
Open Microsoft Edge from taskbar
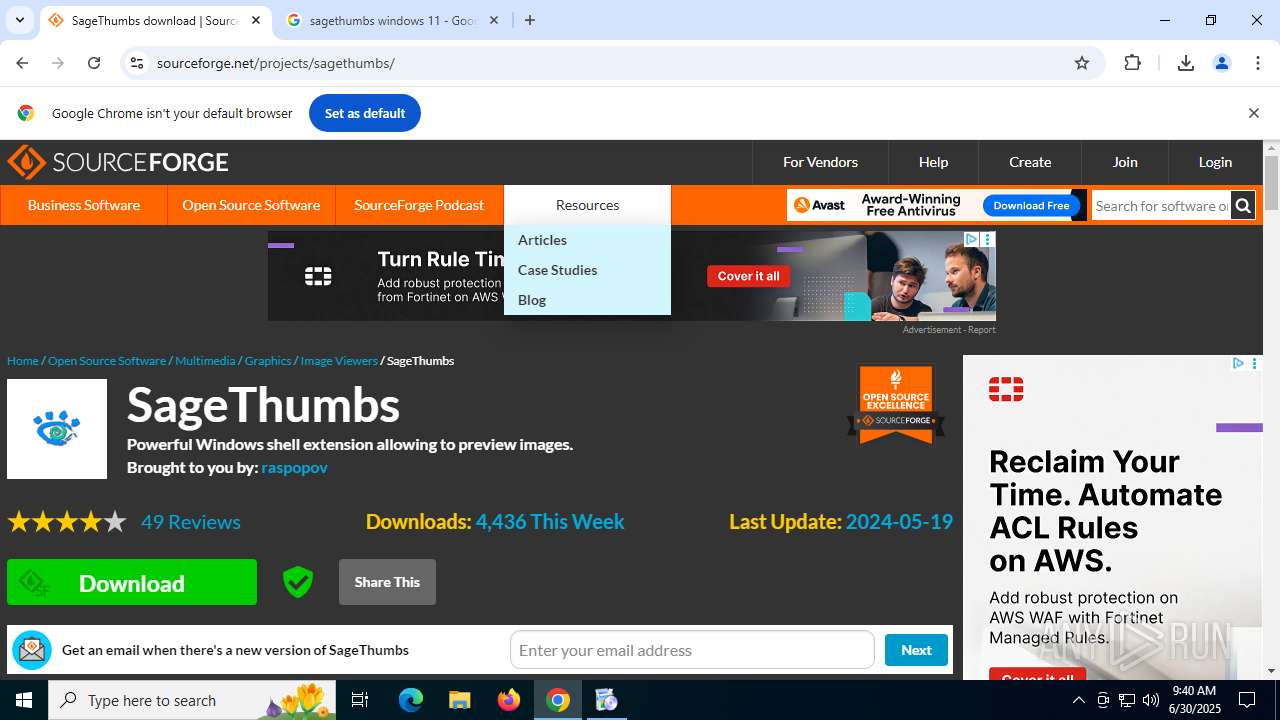pos(410,700)
